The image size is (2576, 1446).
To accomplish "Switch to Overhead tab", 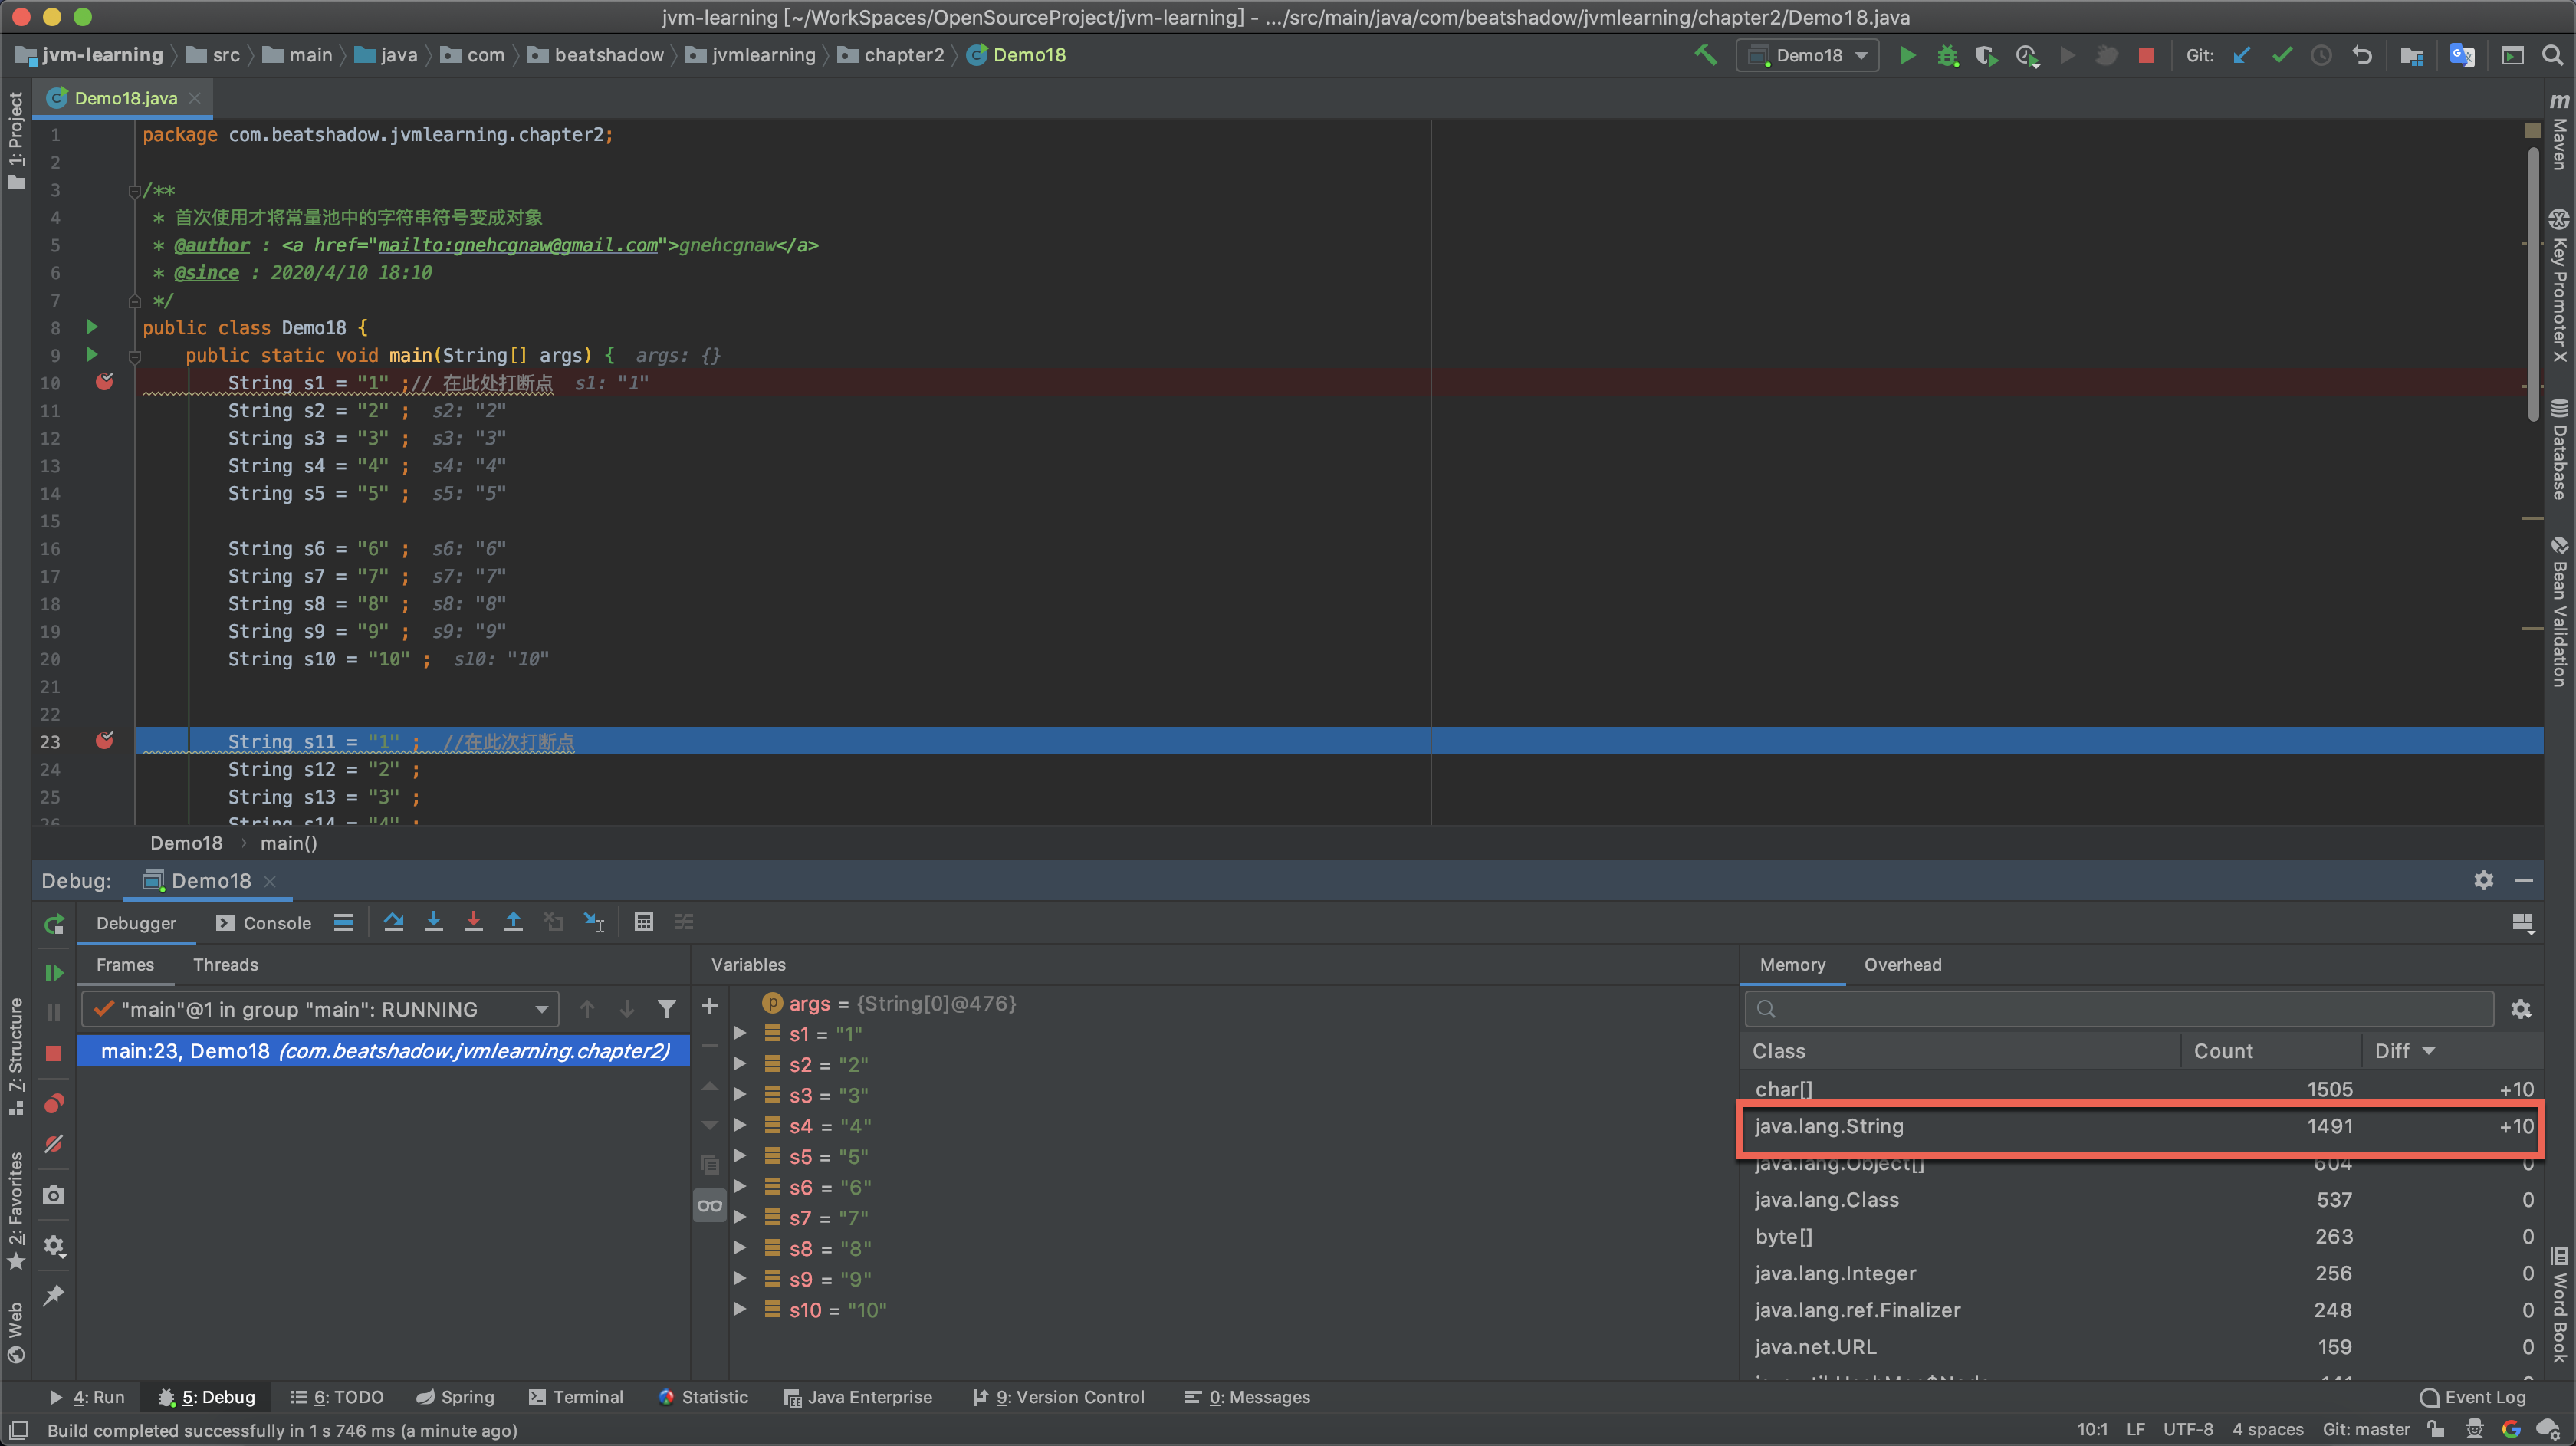I will click(x=1902, y=965).
